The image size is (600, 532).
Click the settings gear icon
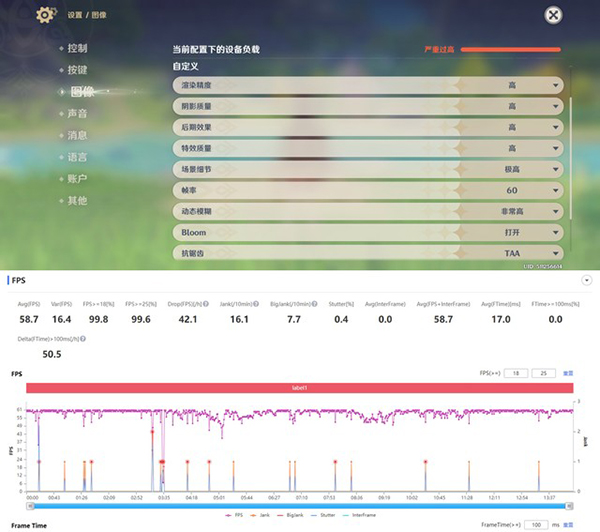pyautogui.click(x=45, y=15)
